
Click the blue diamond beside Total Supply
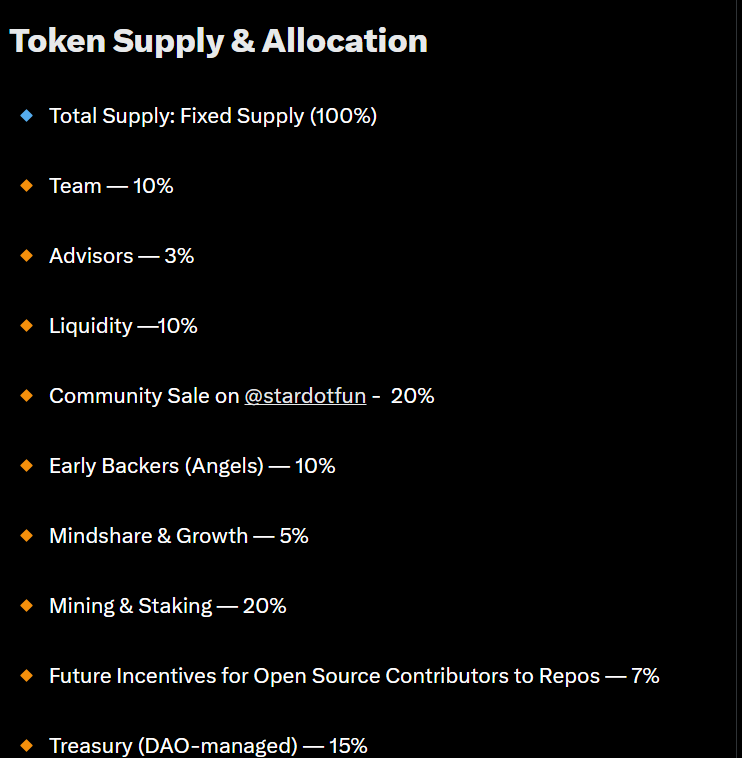27,116
